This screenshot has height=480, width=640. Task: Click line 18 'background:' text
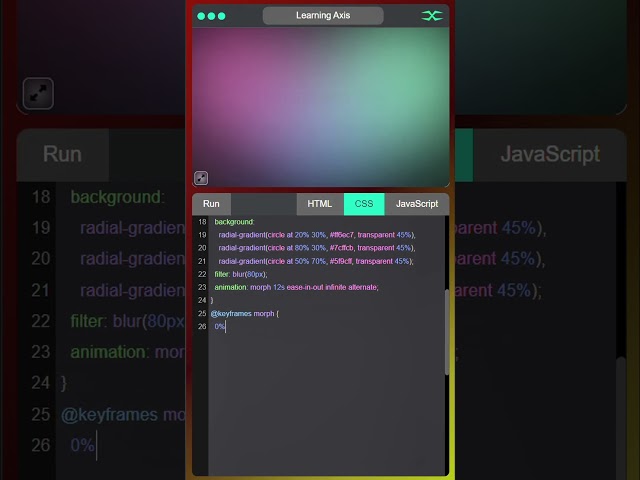pyautogui.click(x=234, y=222)
